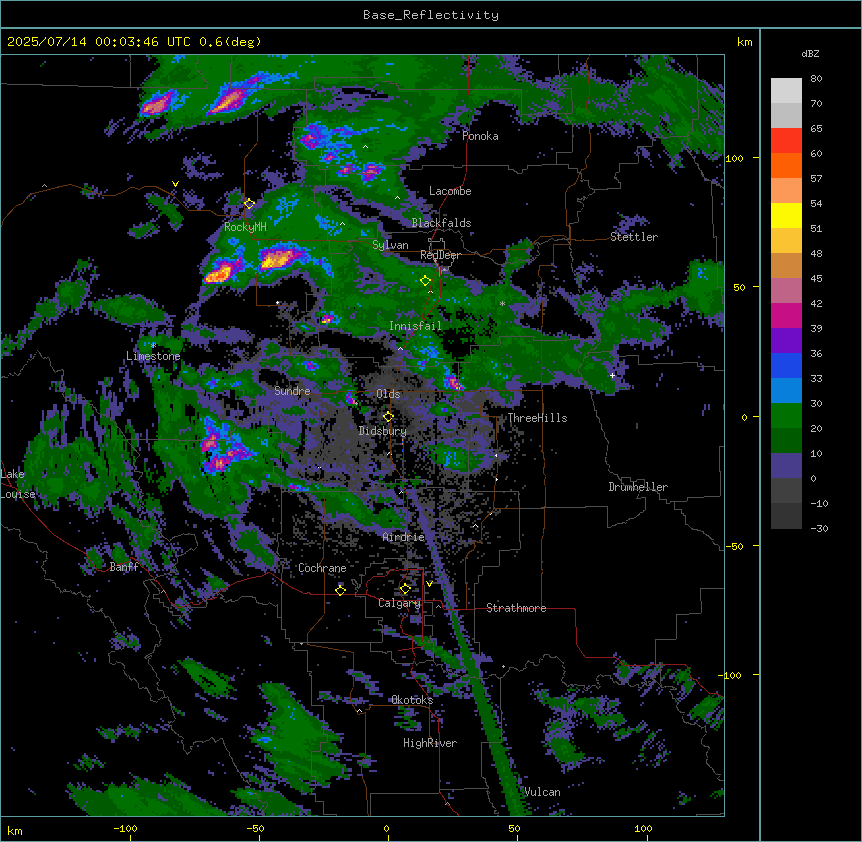Click the yellow v marker northwest of RockyMH
The image size is (862, 842).
175,184
